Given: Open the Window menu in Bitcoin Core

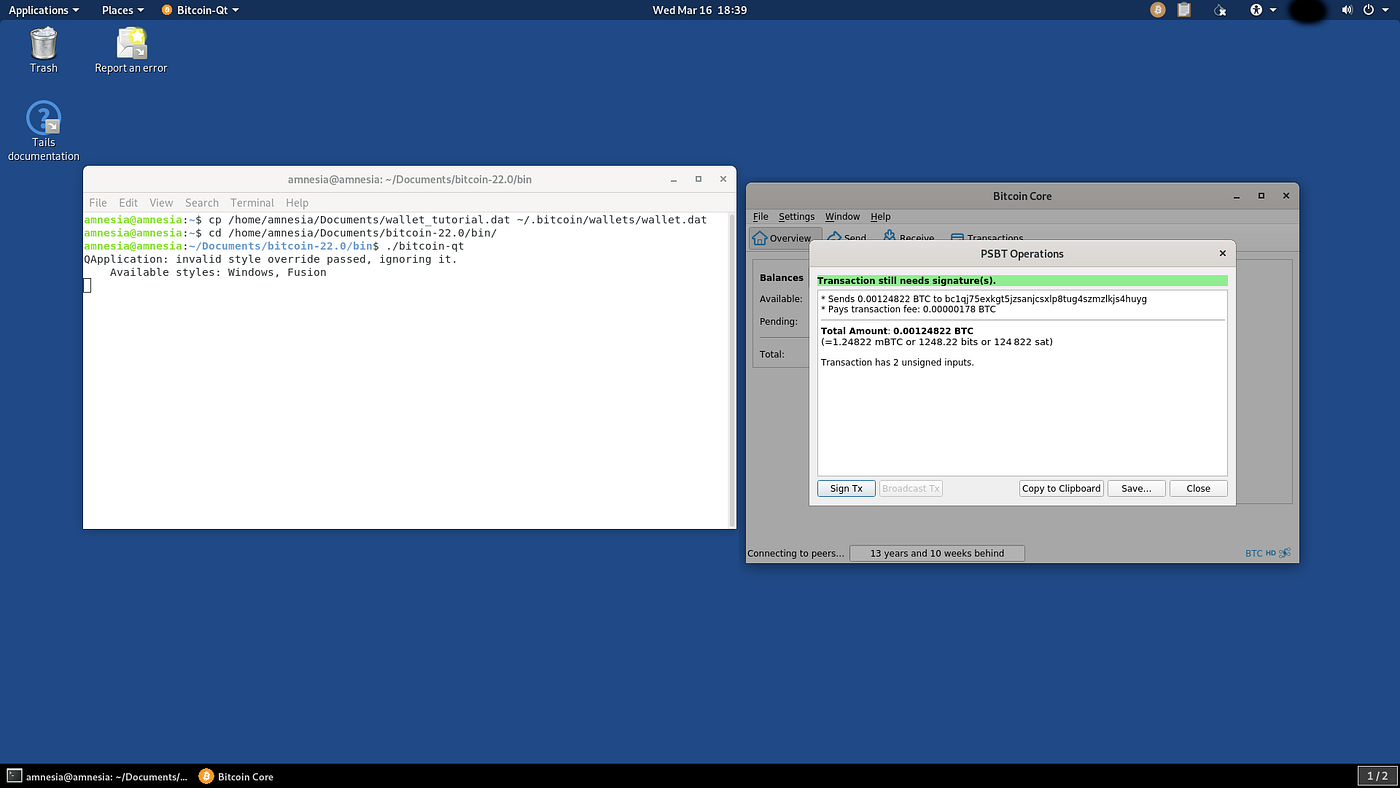Looking at the screenshot, I should [x=842, y=216].
